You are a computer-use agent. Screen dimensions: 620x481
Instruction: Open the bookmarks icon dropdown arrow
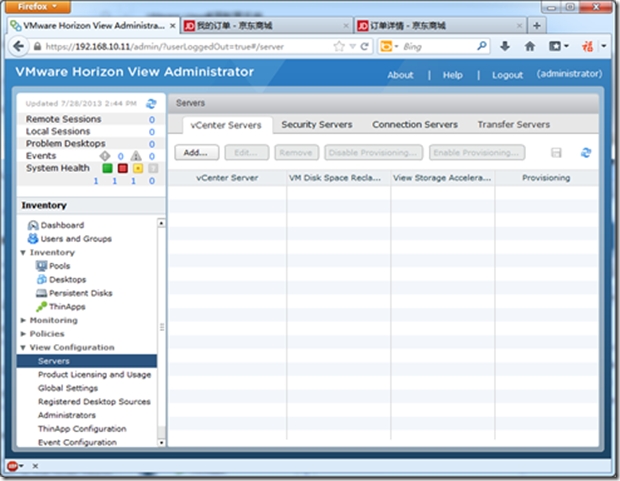coord(566,46)
